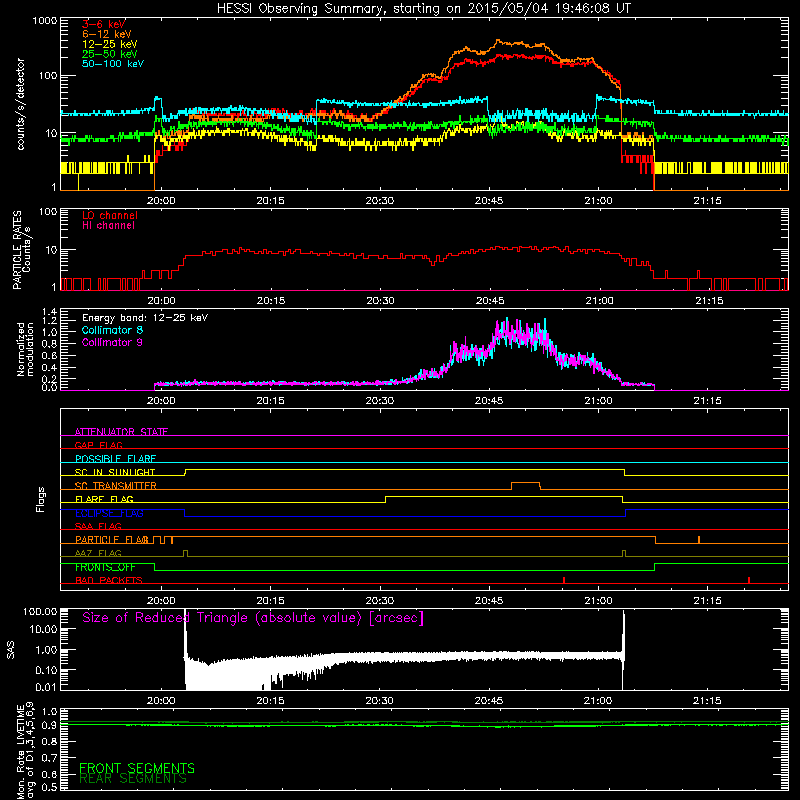
Task: Click the A4Z FLAG pulse near 20:03
Action: (185, 553)
